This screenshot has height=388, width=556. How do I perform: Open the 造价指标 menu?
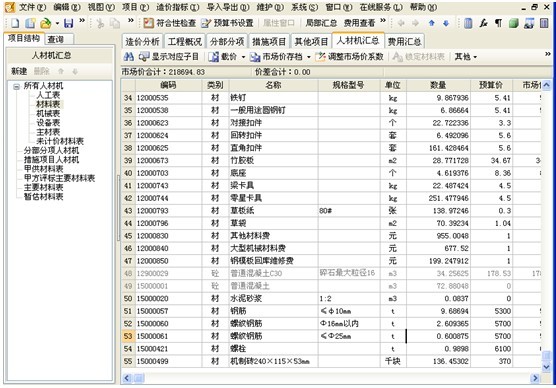[x=177, y=7]
